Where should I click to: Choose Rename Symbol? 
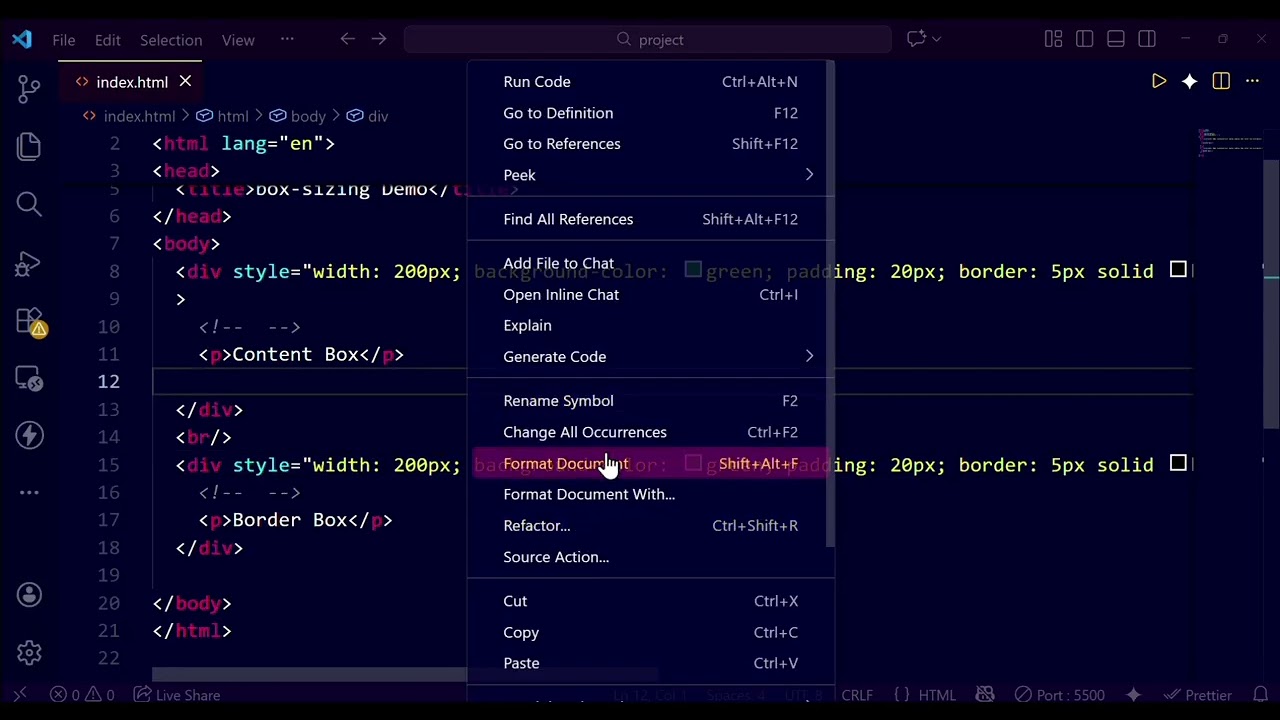pyautogui.click(x=651, y=401)
